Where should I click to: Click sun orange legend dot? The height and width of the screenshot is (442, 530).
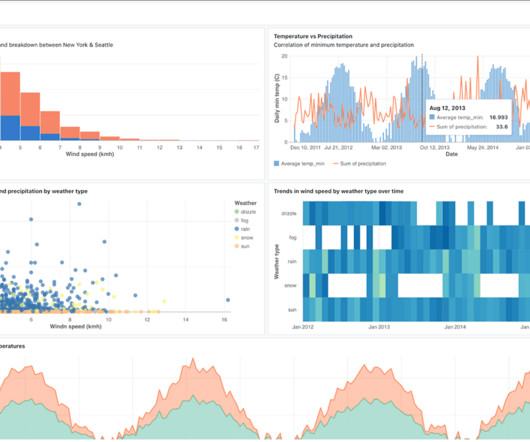[237, 246]
